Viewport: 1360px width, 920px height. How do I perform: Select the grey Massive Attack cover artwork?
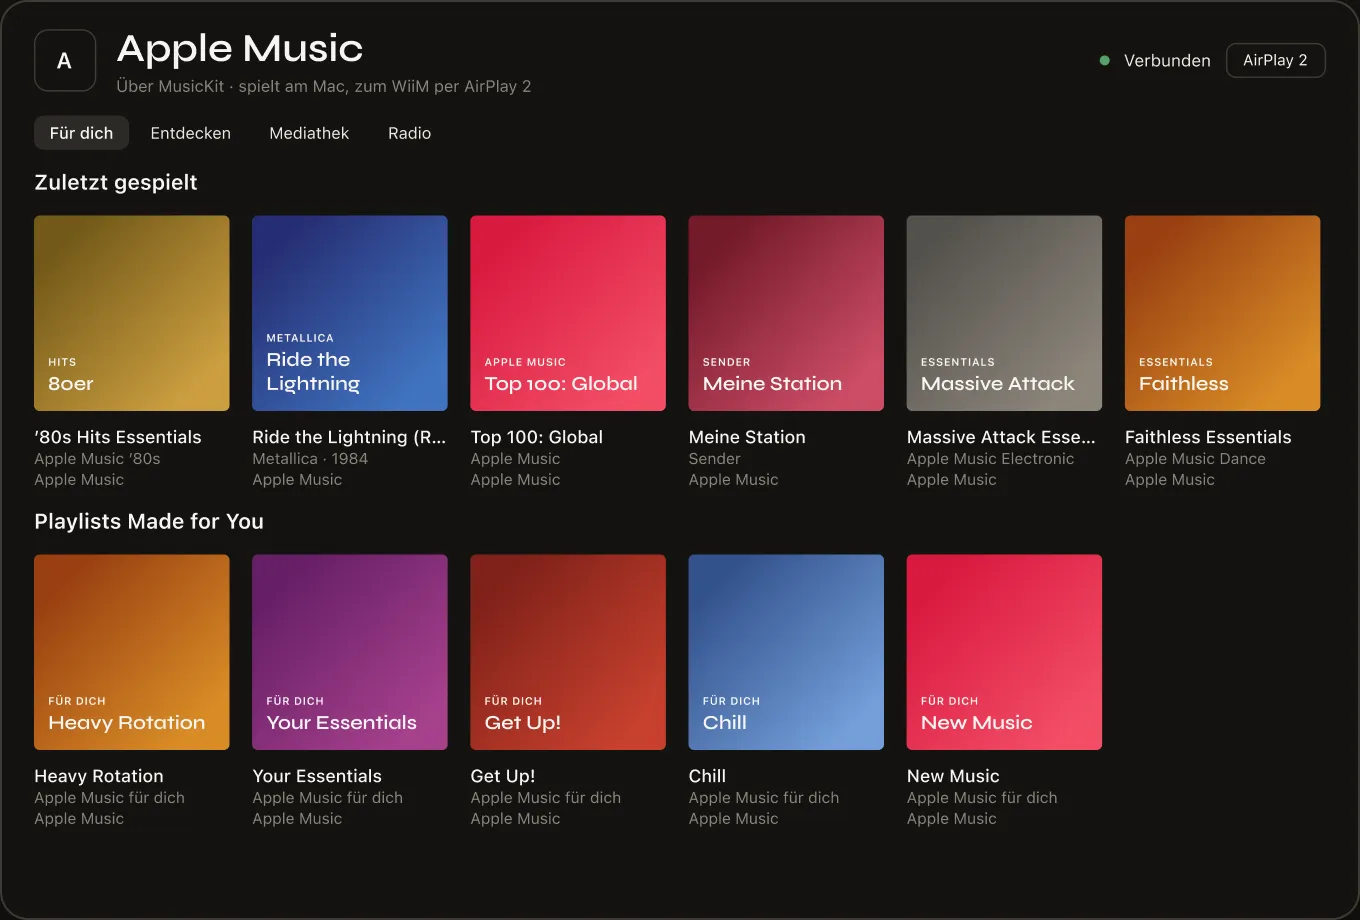1004,313
